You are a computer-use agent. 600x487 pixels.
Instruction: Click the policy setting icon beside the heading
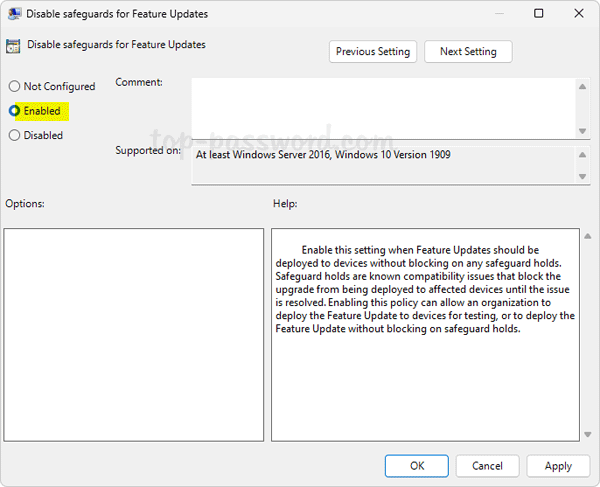pyautogui.click(x=13, y=45)
